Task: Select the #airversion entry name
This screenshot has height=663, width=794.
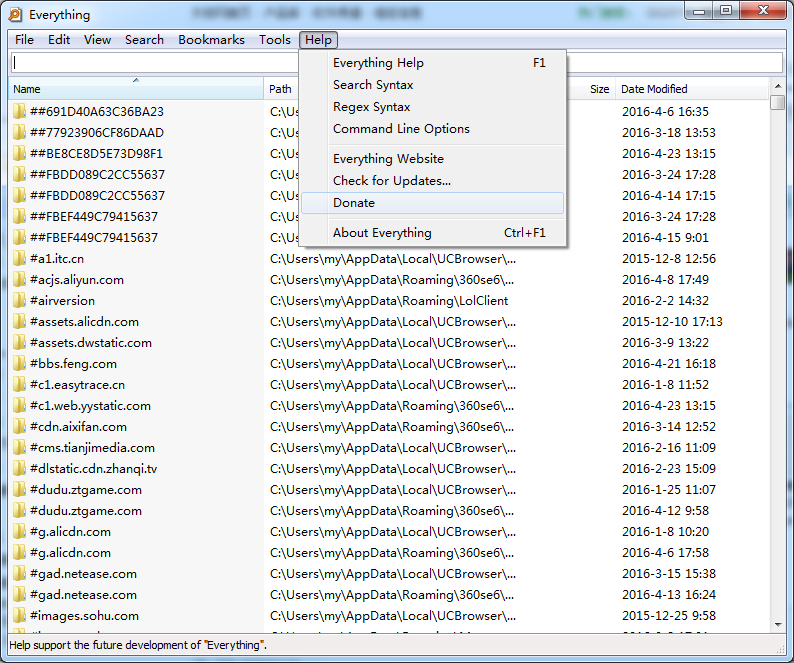Action: tap(62, 301)
